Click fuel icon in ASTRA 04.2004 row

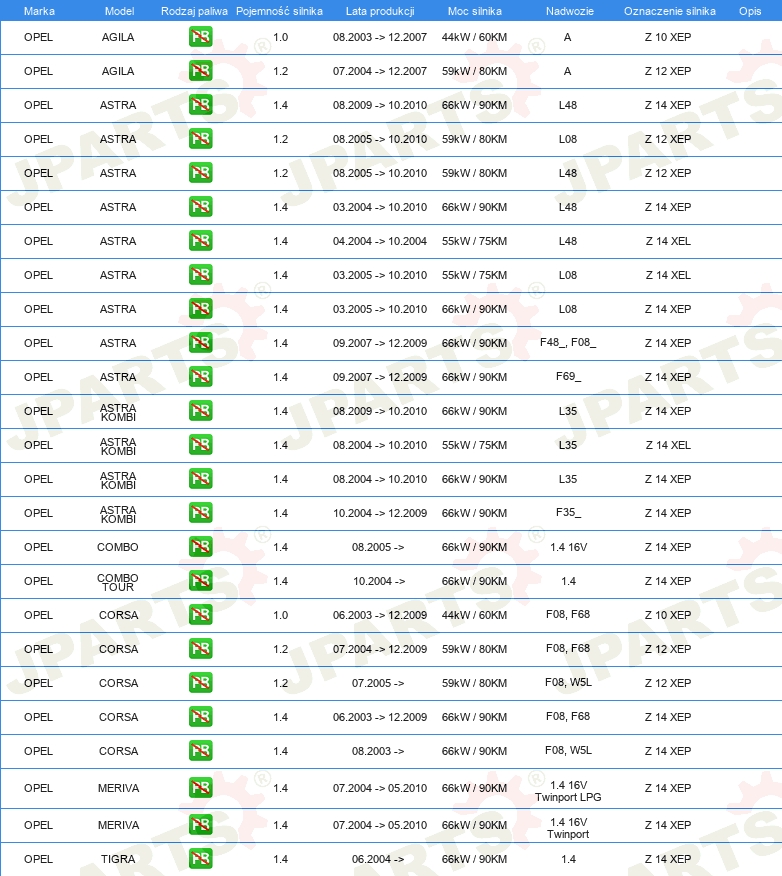[201, 241]
